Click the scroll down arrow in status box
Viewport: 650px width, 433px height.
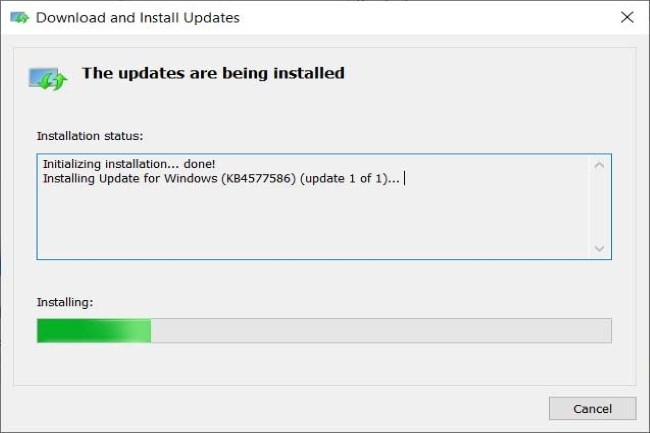point(599,248)
